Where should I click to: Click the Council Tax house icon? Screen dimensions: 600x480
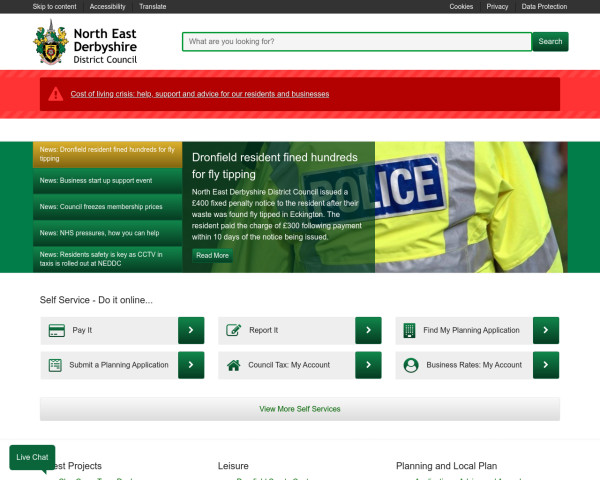pyautogui.click(x=234, y=365)
